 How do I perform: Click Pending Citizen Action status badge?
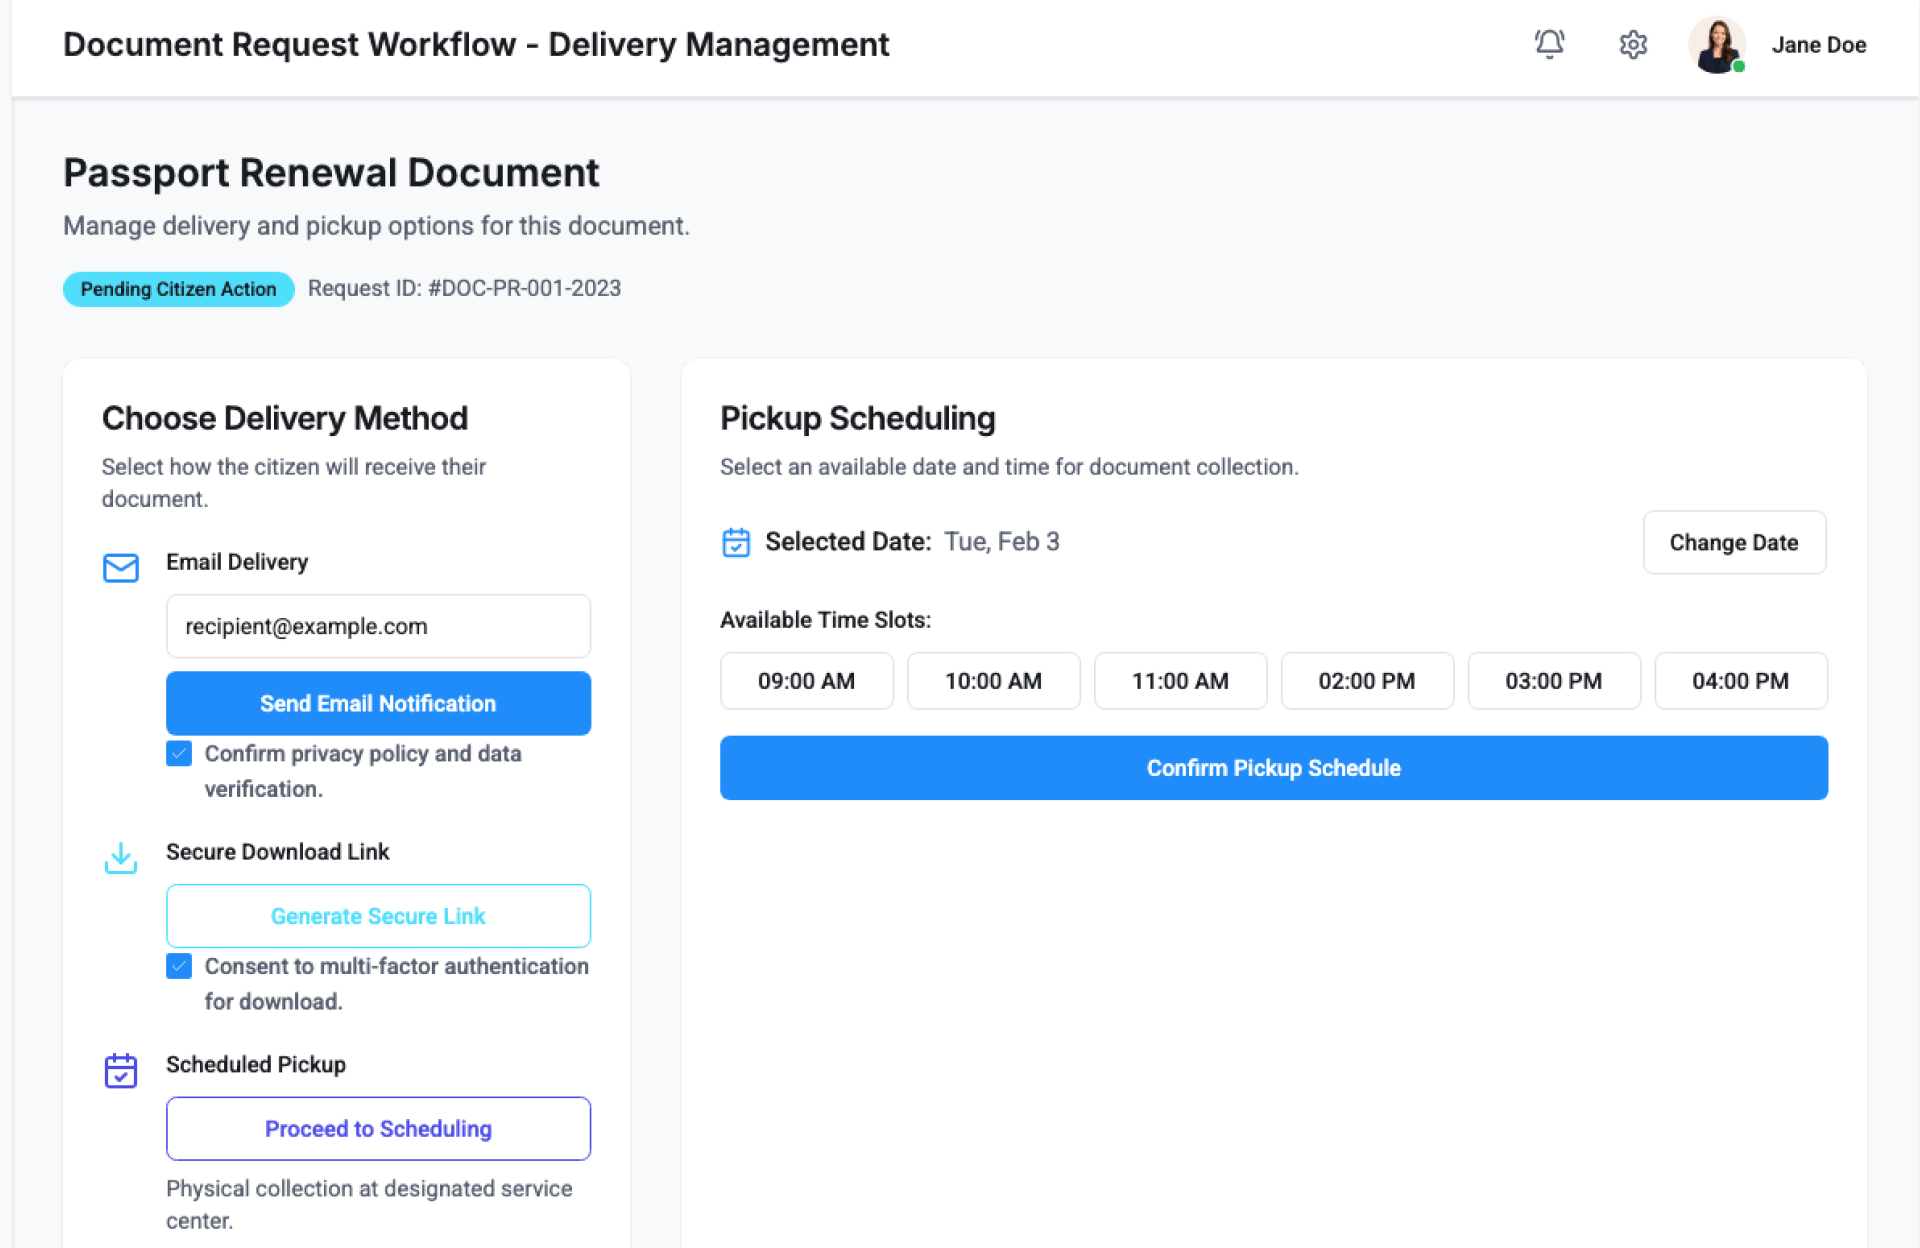click(x=178, y=289)
